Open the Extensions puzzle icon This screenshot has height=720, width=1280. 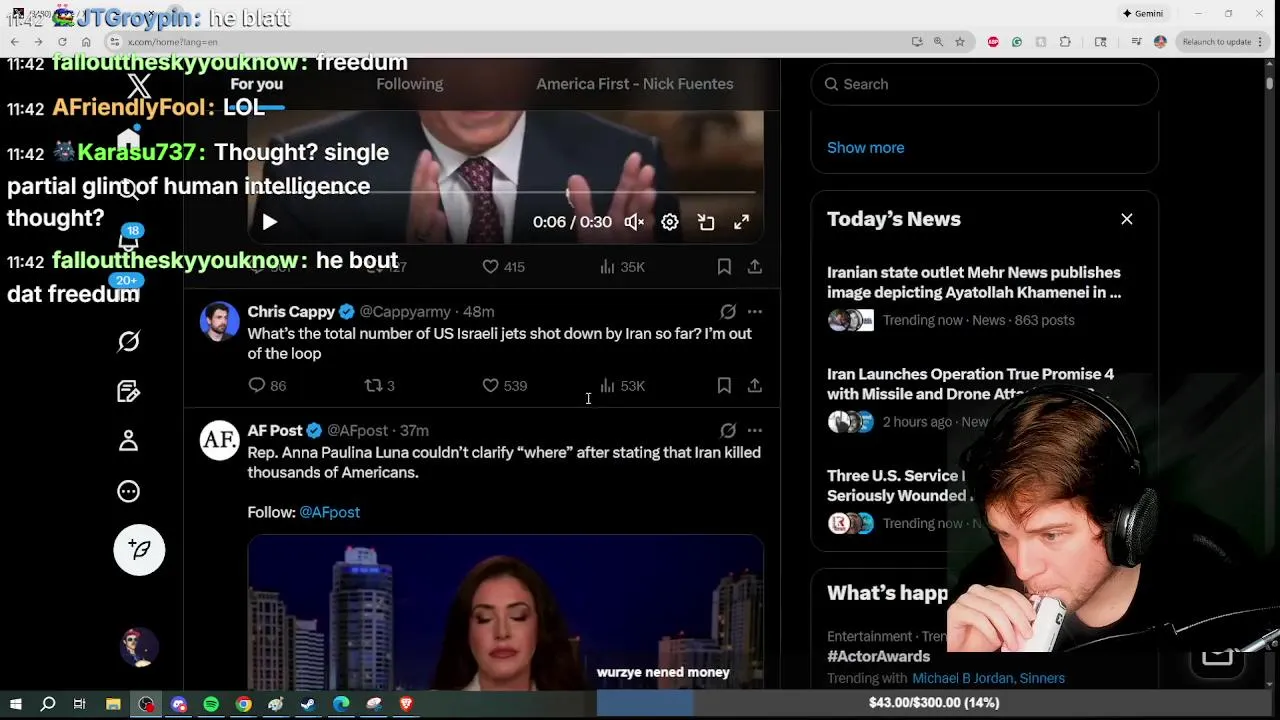point(1065,42)
